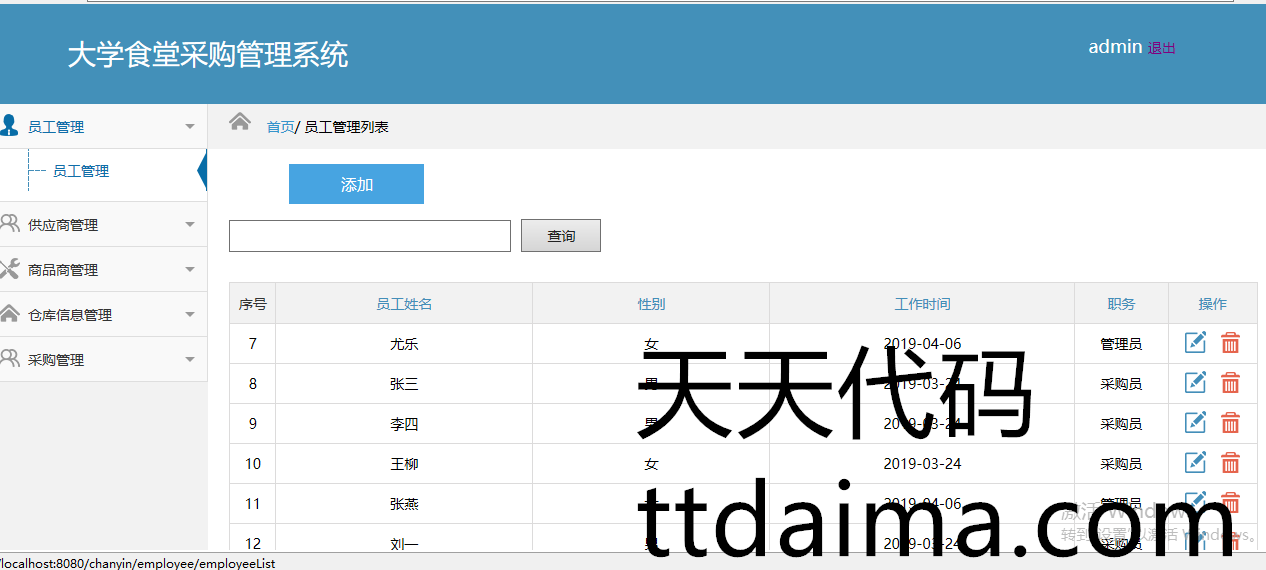Click trash icon in 李四 row
Image resolution: width=1266 pixels, height=570 pixels.
[1231, 423]
